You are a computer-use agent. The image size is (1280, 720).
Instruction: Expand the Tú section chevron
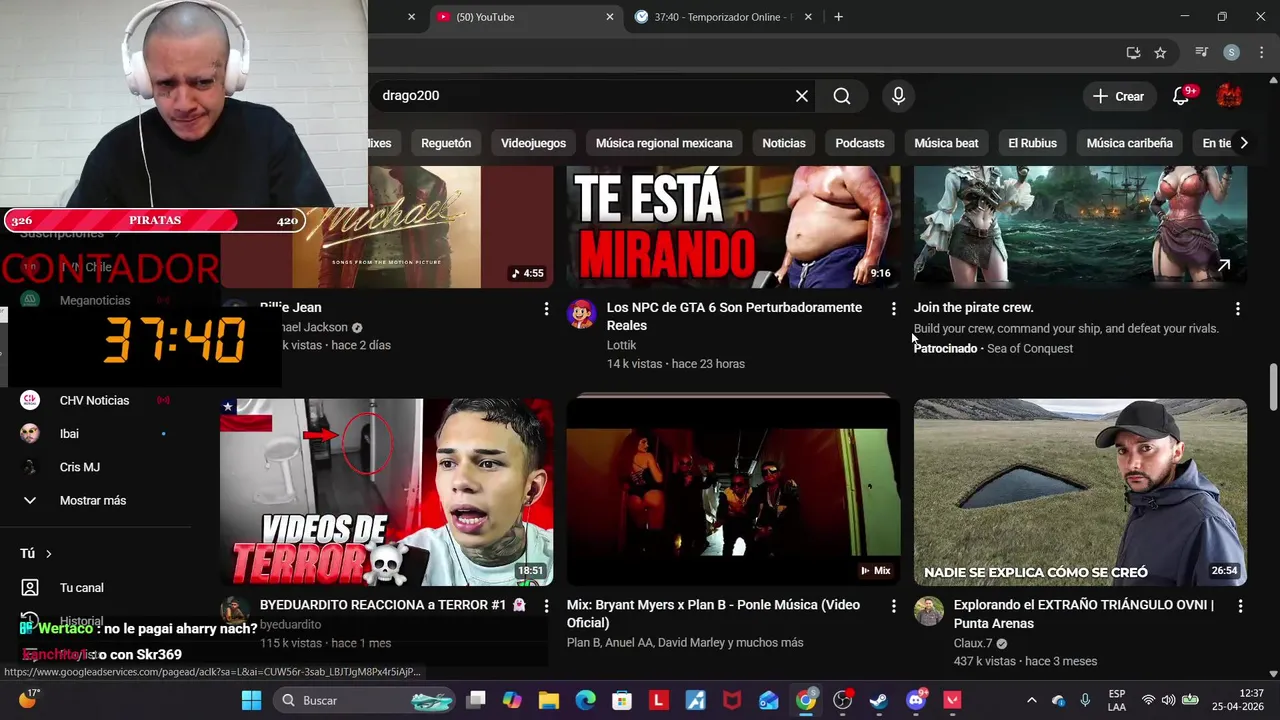(48, 554)
